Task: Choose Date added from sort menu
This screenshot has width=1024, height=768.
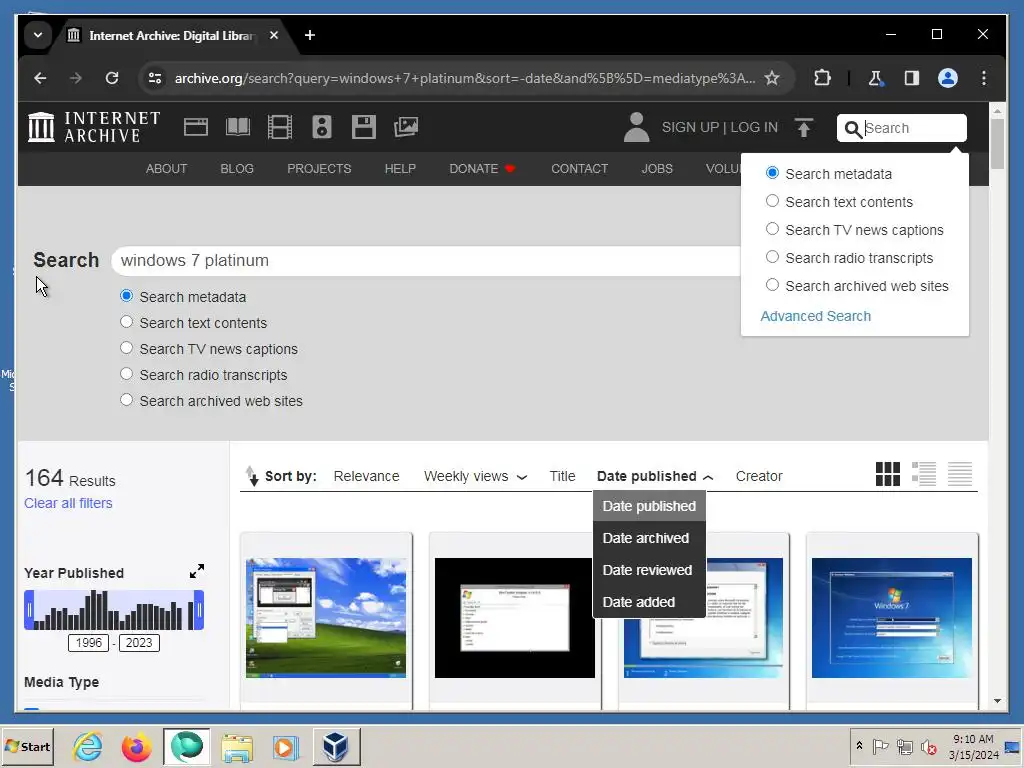Action: point(649,602)
